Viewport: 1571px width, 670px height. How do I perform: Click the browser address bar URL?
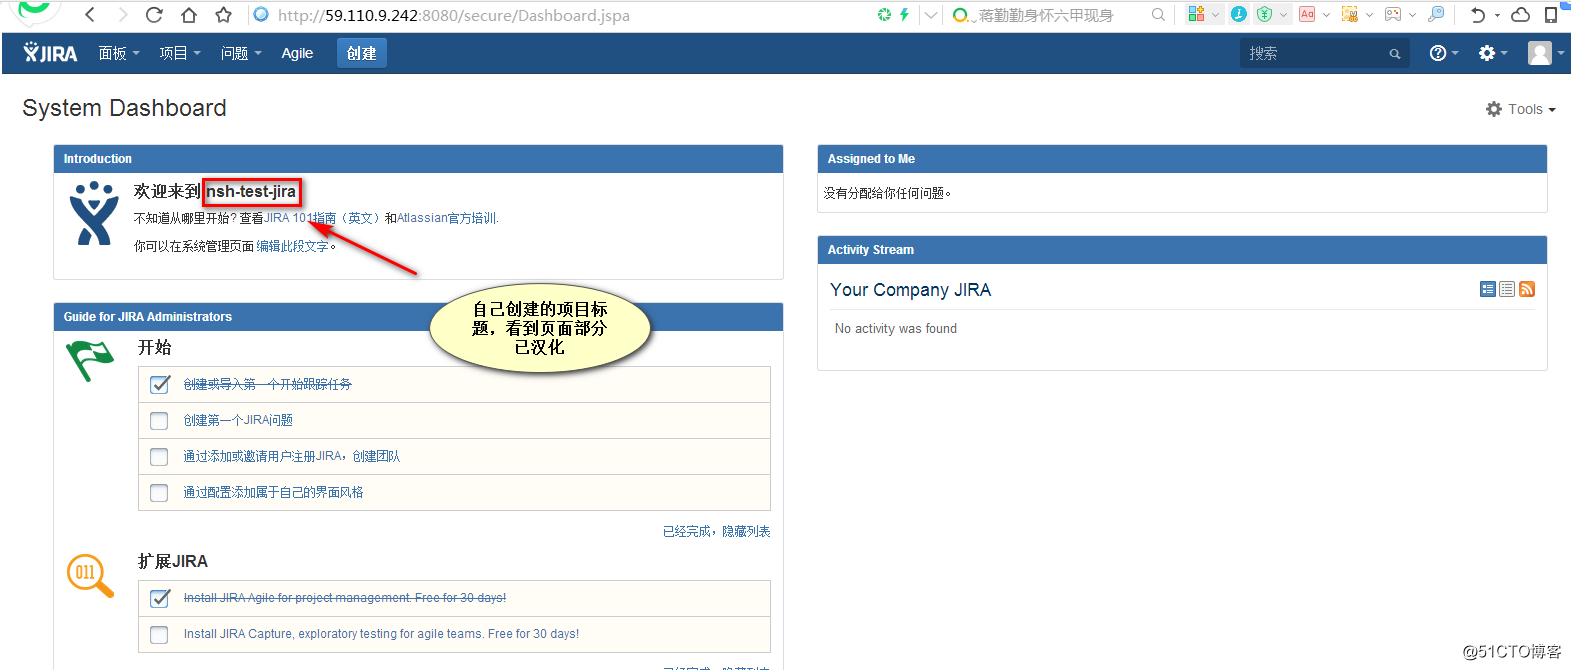tap(454, 15)
